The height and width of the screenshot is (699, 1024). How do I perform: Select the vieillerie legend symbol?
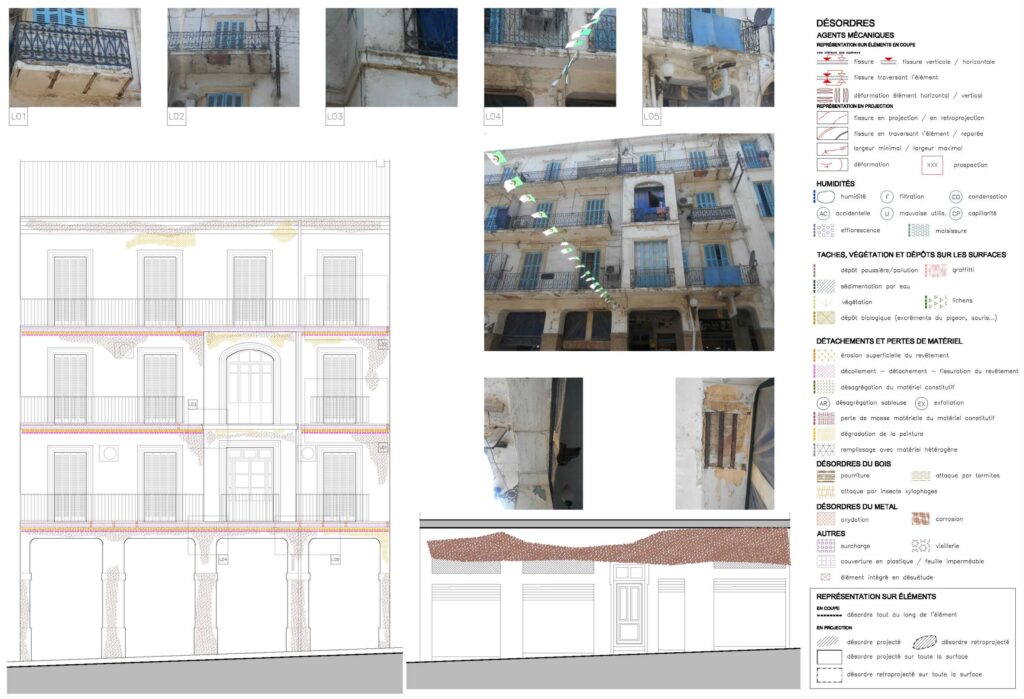pyautogui.click(x=920, y=547)
